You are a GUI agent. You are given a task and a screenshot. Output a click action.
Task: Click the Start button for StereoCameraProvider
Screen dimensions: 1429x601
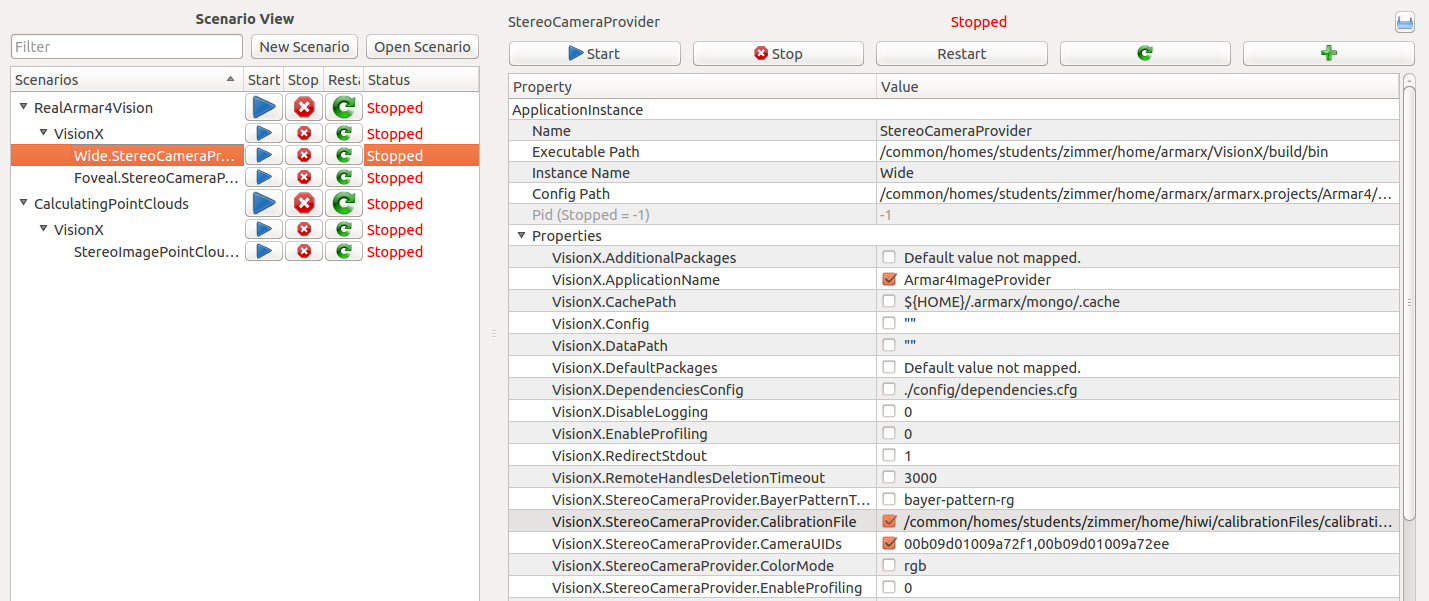click(595, 54)
